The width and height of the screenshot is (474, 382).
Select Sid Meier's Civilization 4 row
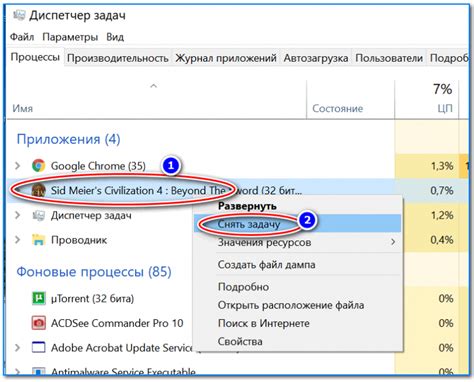pyautogui.click(x=176, y=190)
